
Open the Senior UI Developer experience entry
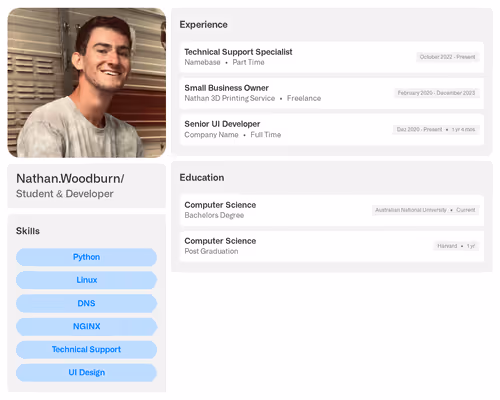click(332, 129)
